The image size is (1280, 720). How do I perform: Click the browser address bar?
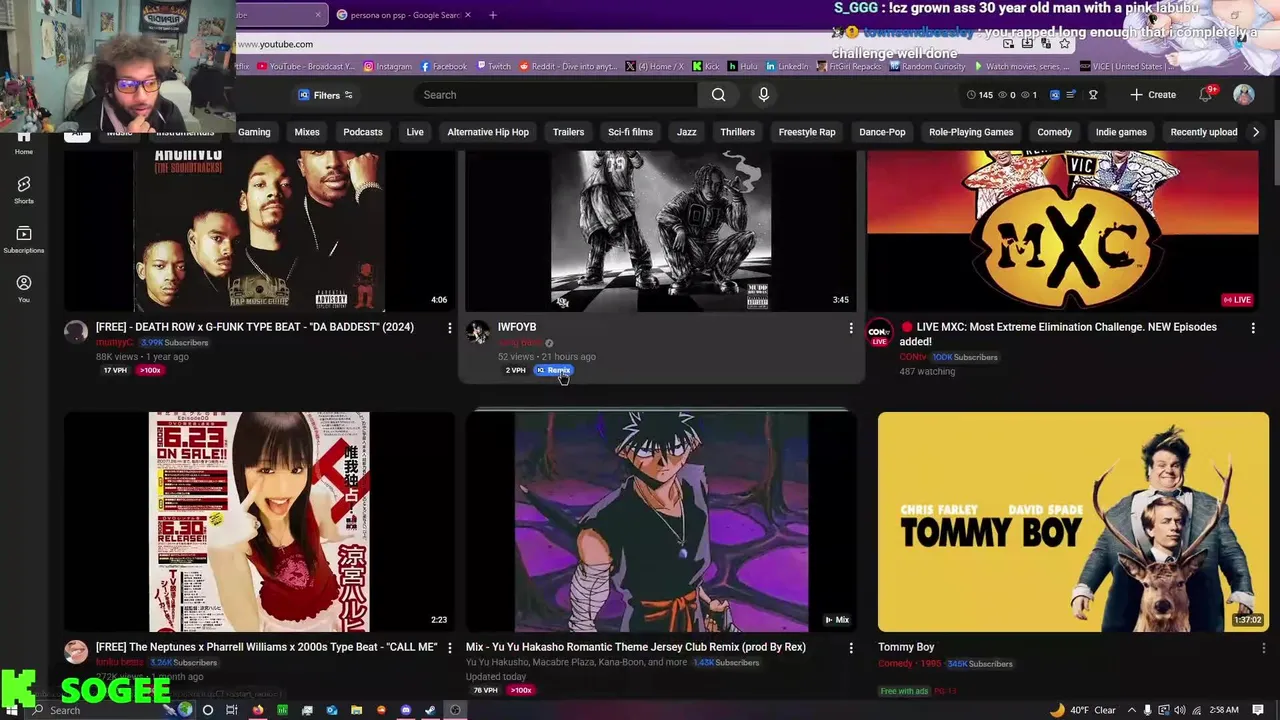pyautogui.click(x=620, y=44)
